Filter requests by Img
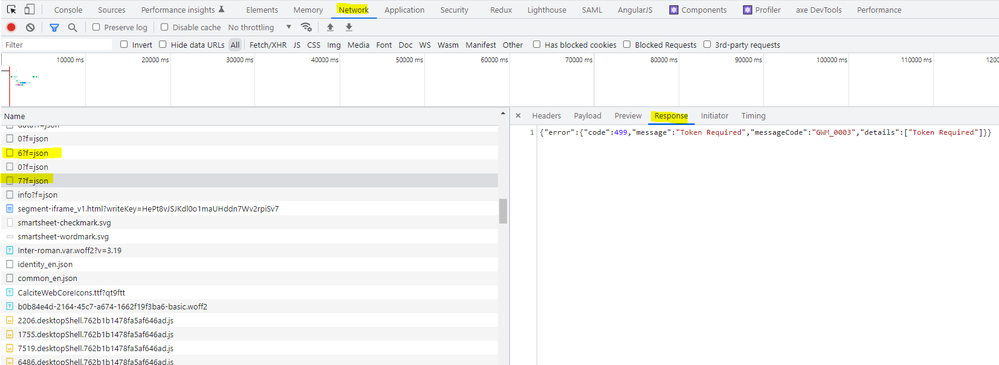The width and height of the screenshot is (999, 365). (x=334, y=45)
